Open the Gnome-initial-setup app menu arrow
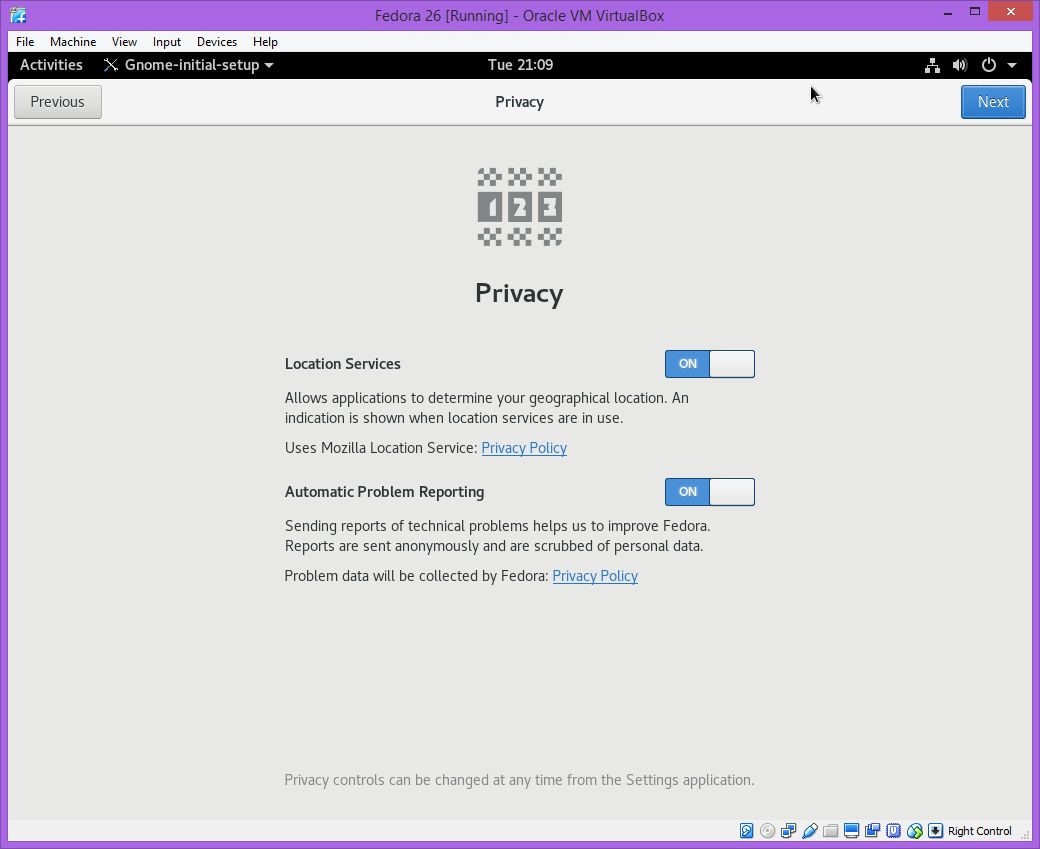 click(x=269, y=65)
